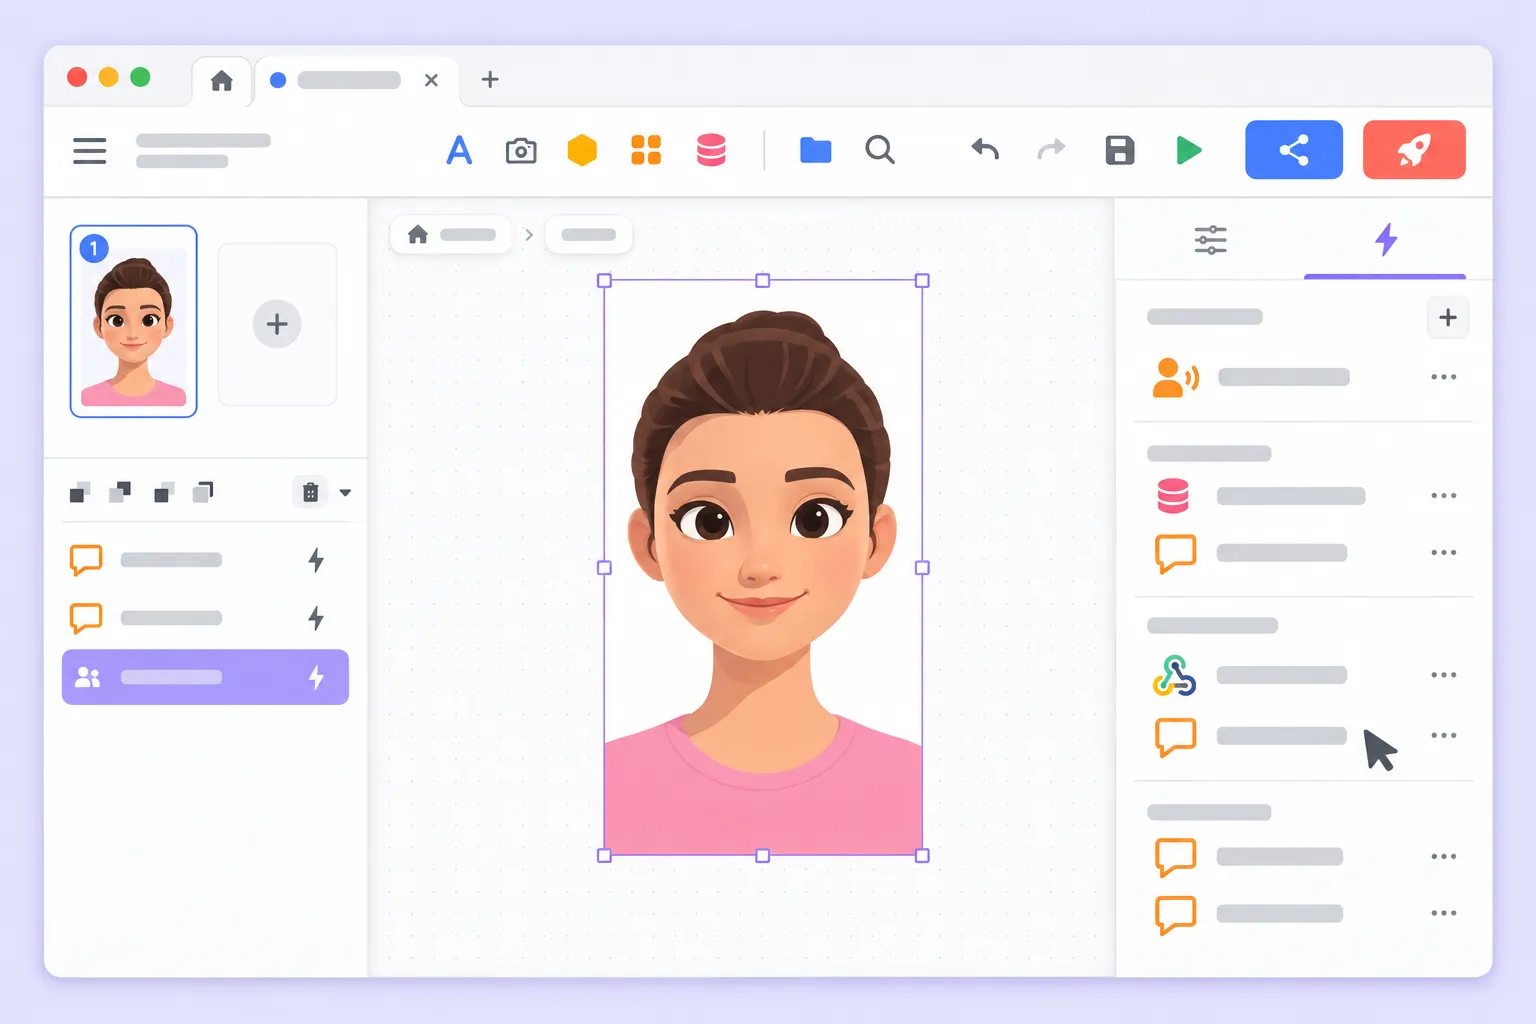The image size is (1536, 1024).
Task: Click the red rocket publish button
Action: (1414, 150)
